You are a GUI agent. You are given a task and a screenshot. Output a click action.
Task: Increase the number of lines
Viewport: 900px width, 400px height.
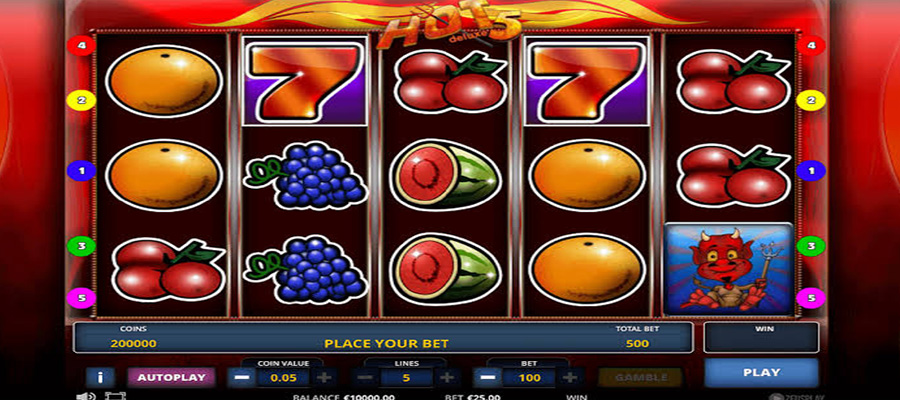[447, 378]
